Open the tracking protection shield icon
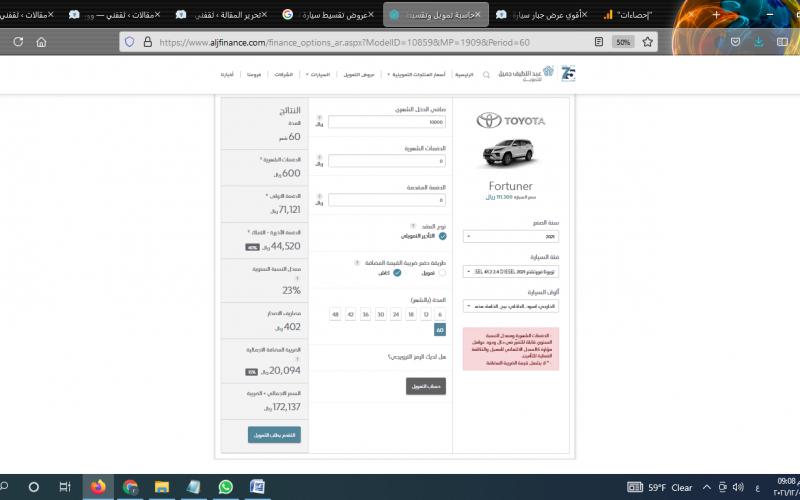800x500 pixels. [x=130, y=42]
